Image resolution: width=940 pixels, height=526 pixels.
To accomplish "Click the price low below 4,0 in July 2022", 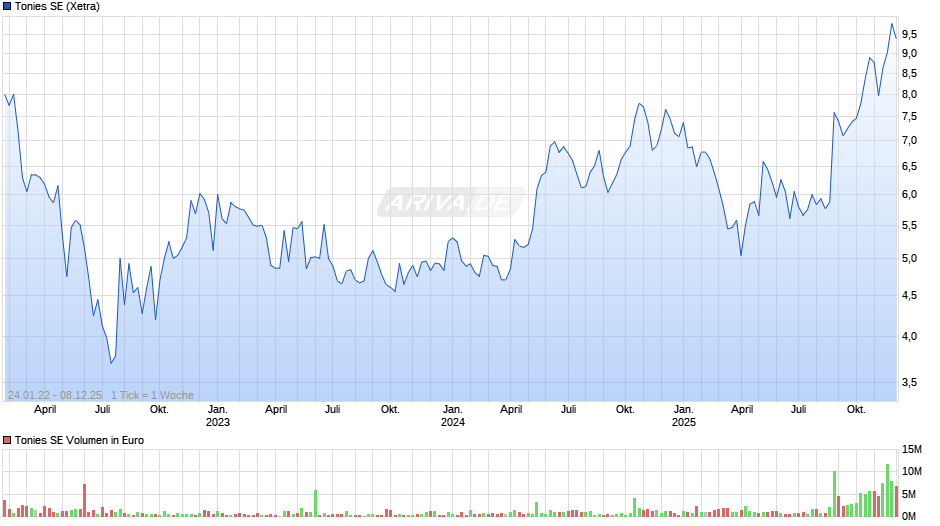I will pos(111,362).
